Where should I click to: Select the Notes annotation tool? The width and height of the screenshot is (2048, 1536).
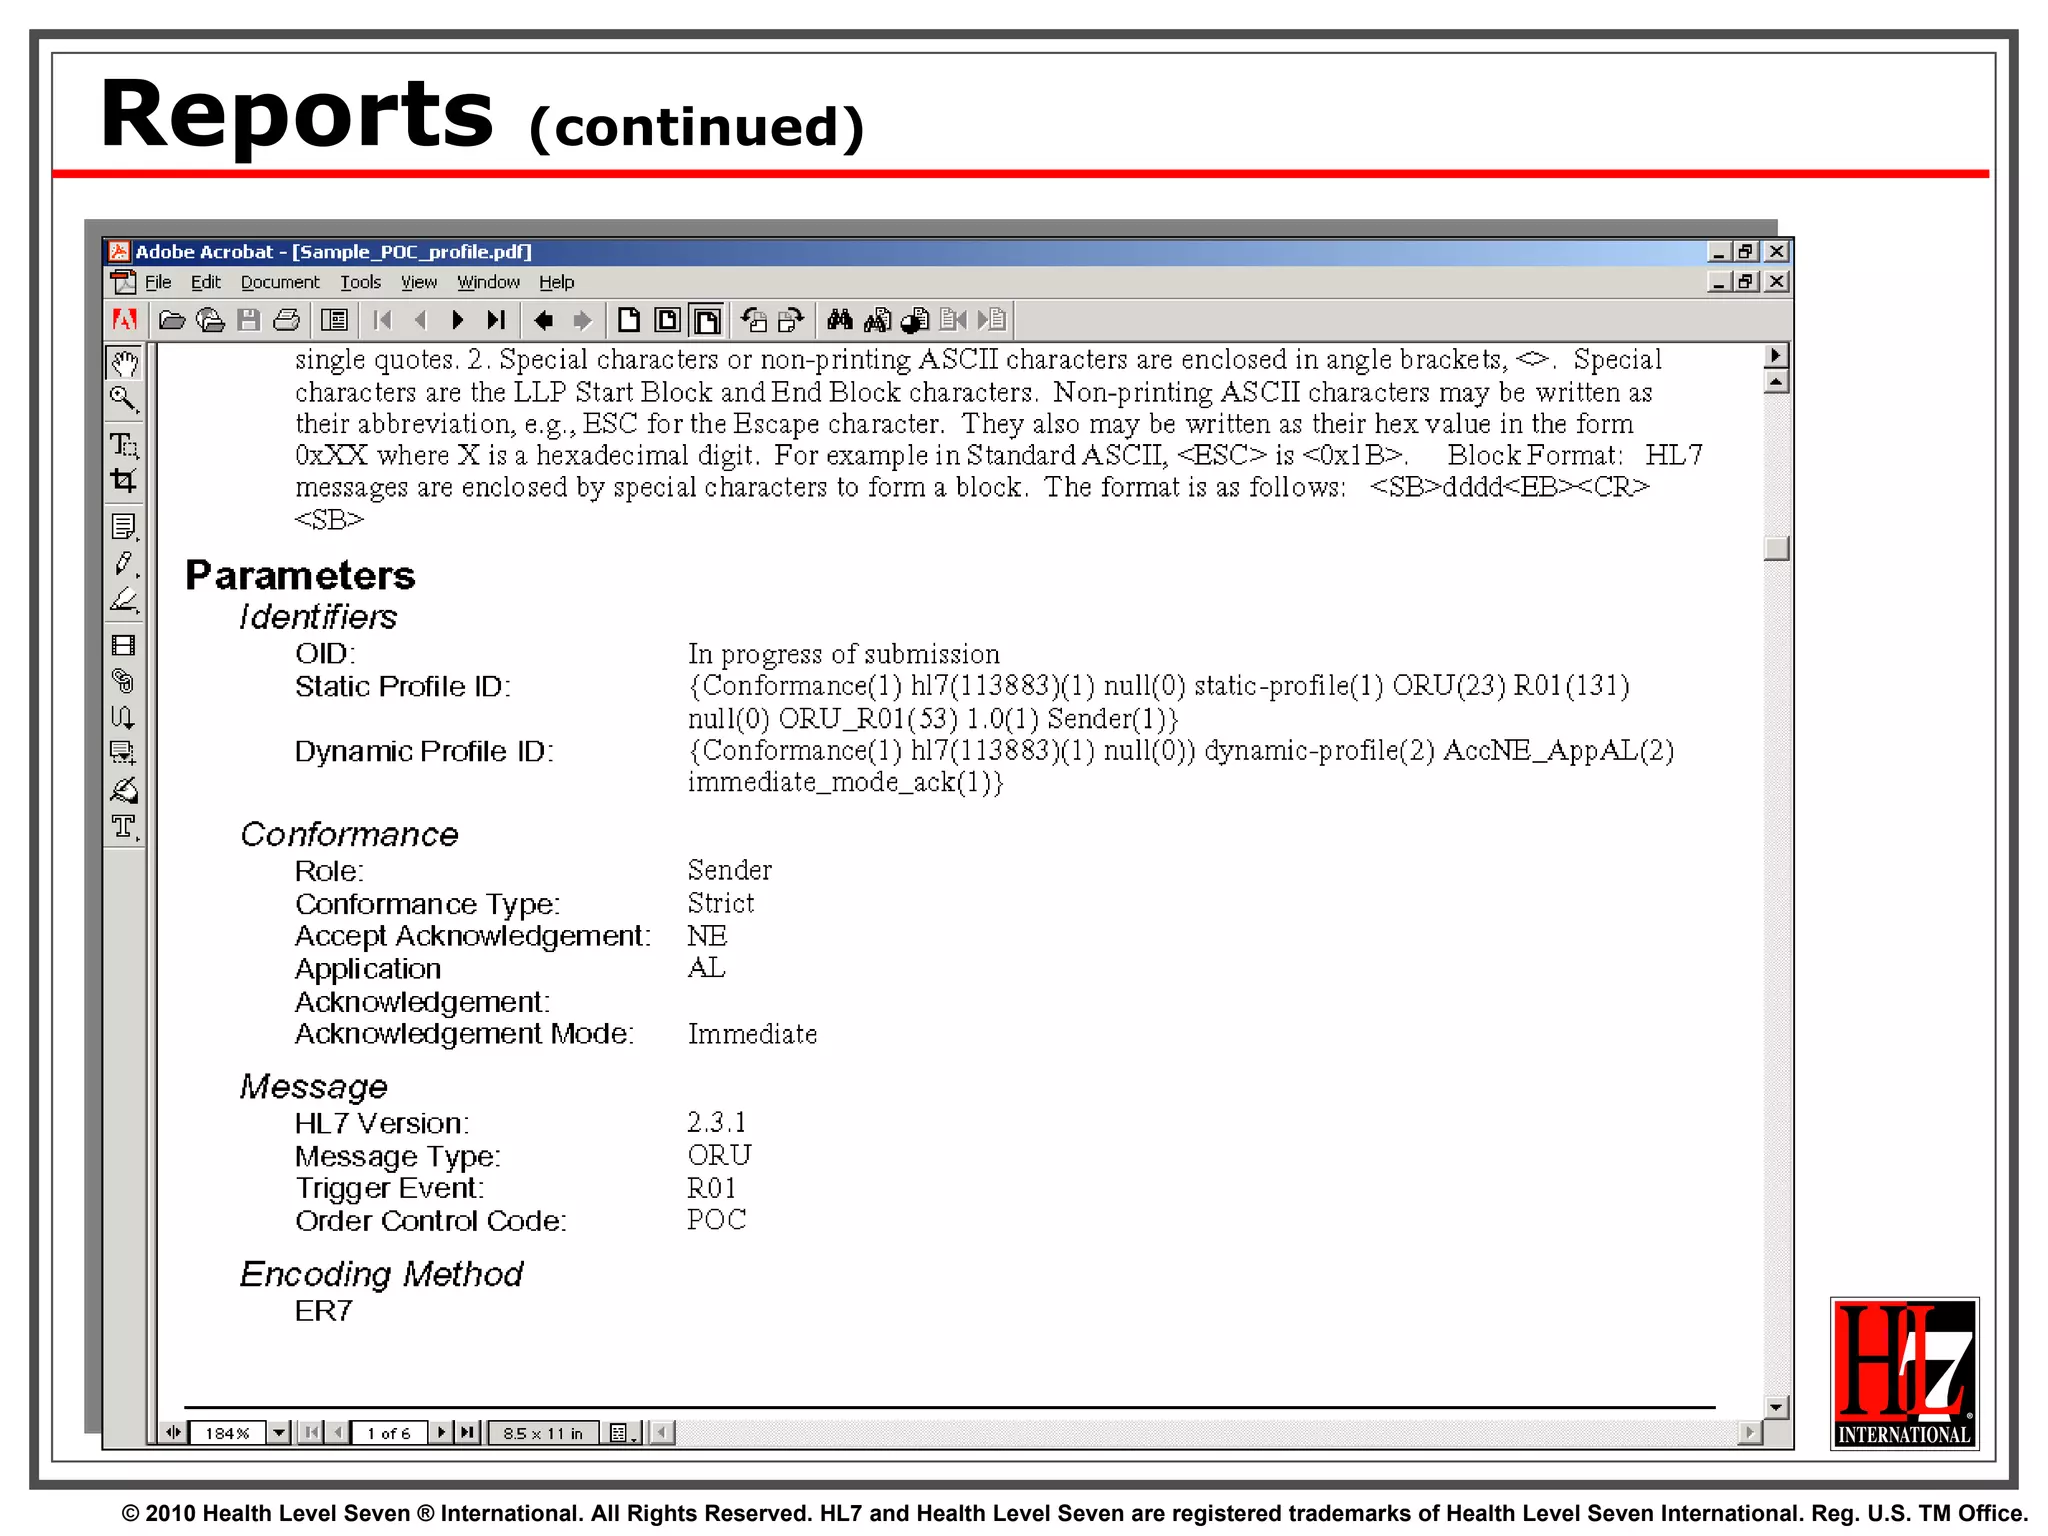click(124, 526)
